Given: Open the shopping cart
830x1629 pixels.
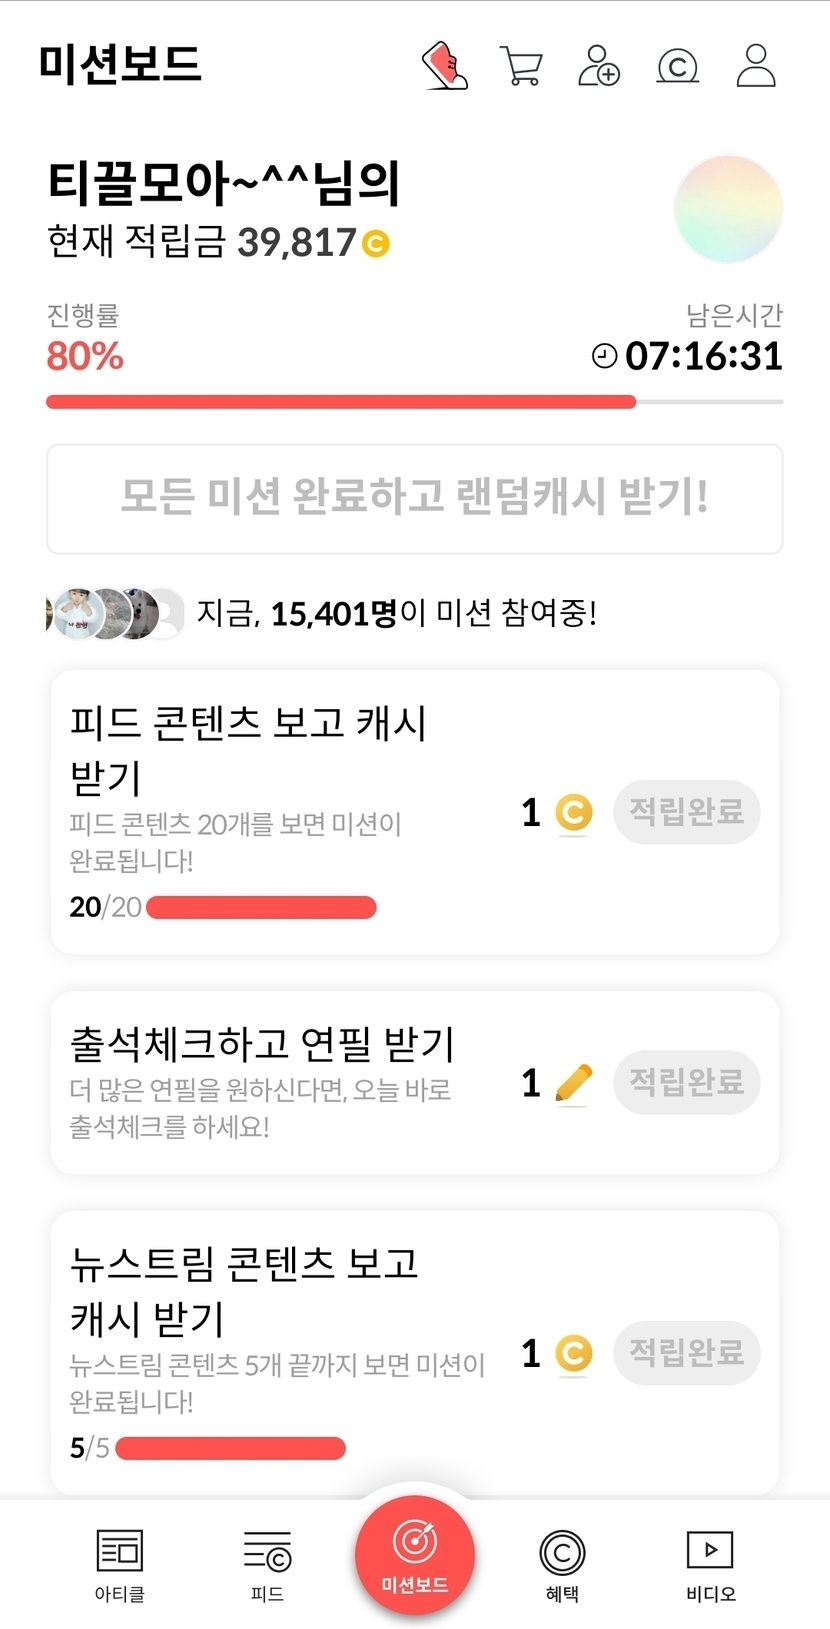Looking at the screenshot, I should [521, 66].
